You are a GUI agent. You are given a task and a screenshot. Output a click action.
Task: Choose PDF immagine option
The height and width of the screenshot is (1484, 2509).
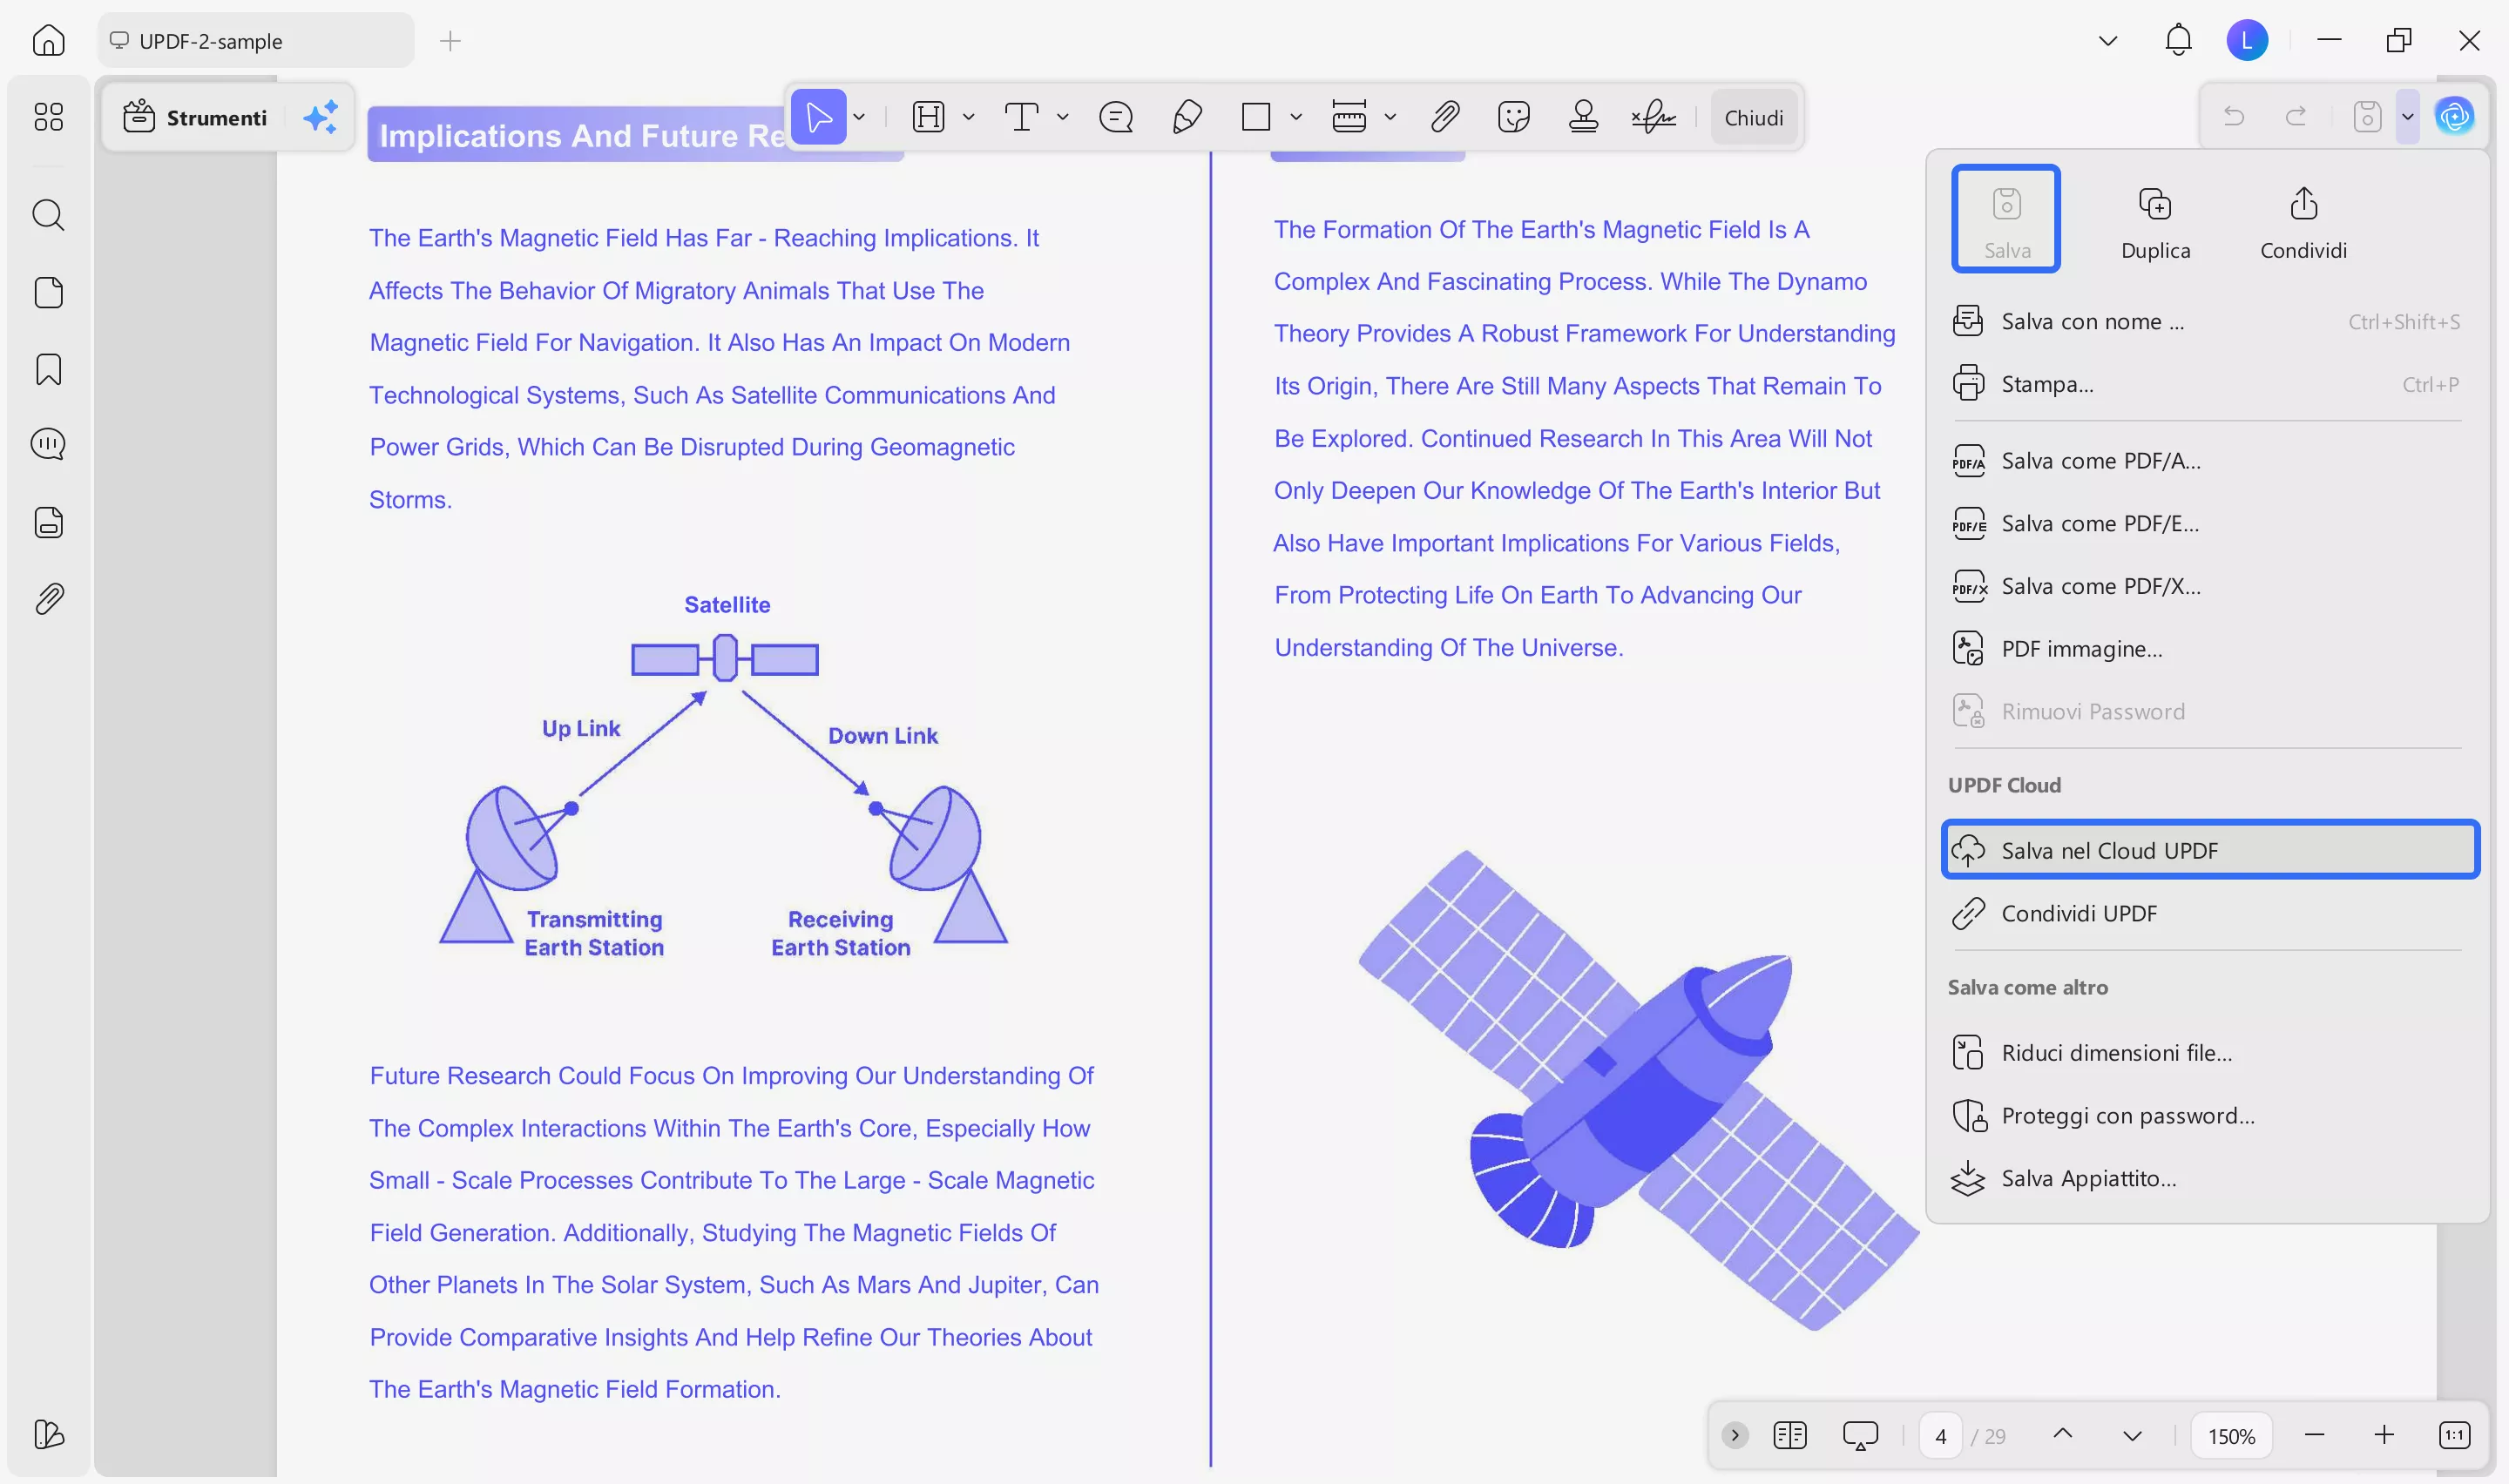tap(2208, 649)
